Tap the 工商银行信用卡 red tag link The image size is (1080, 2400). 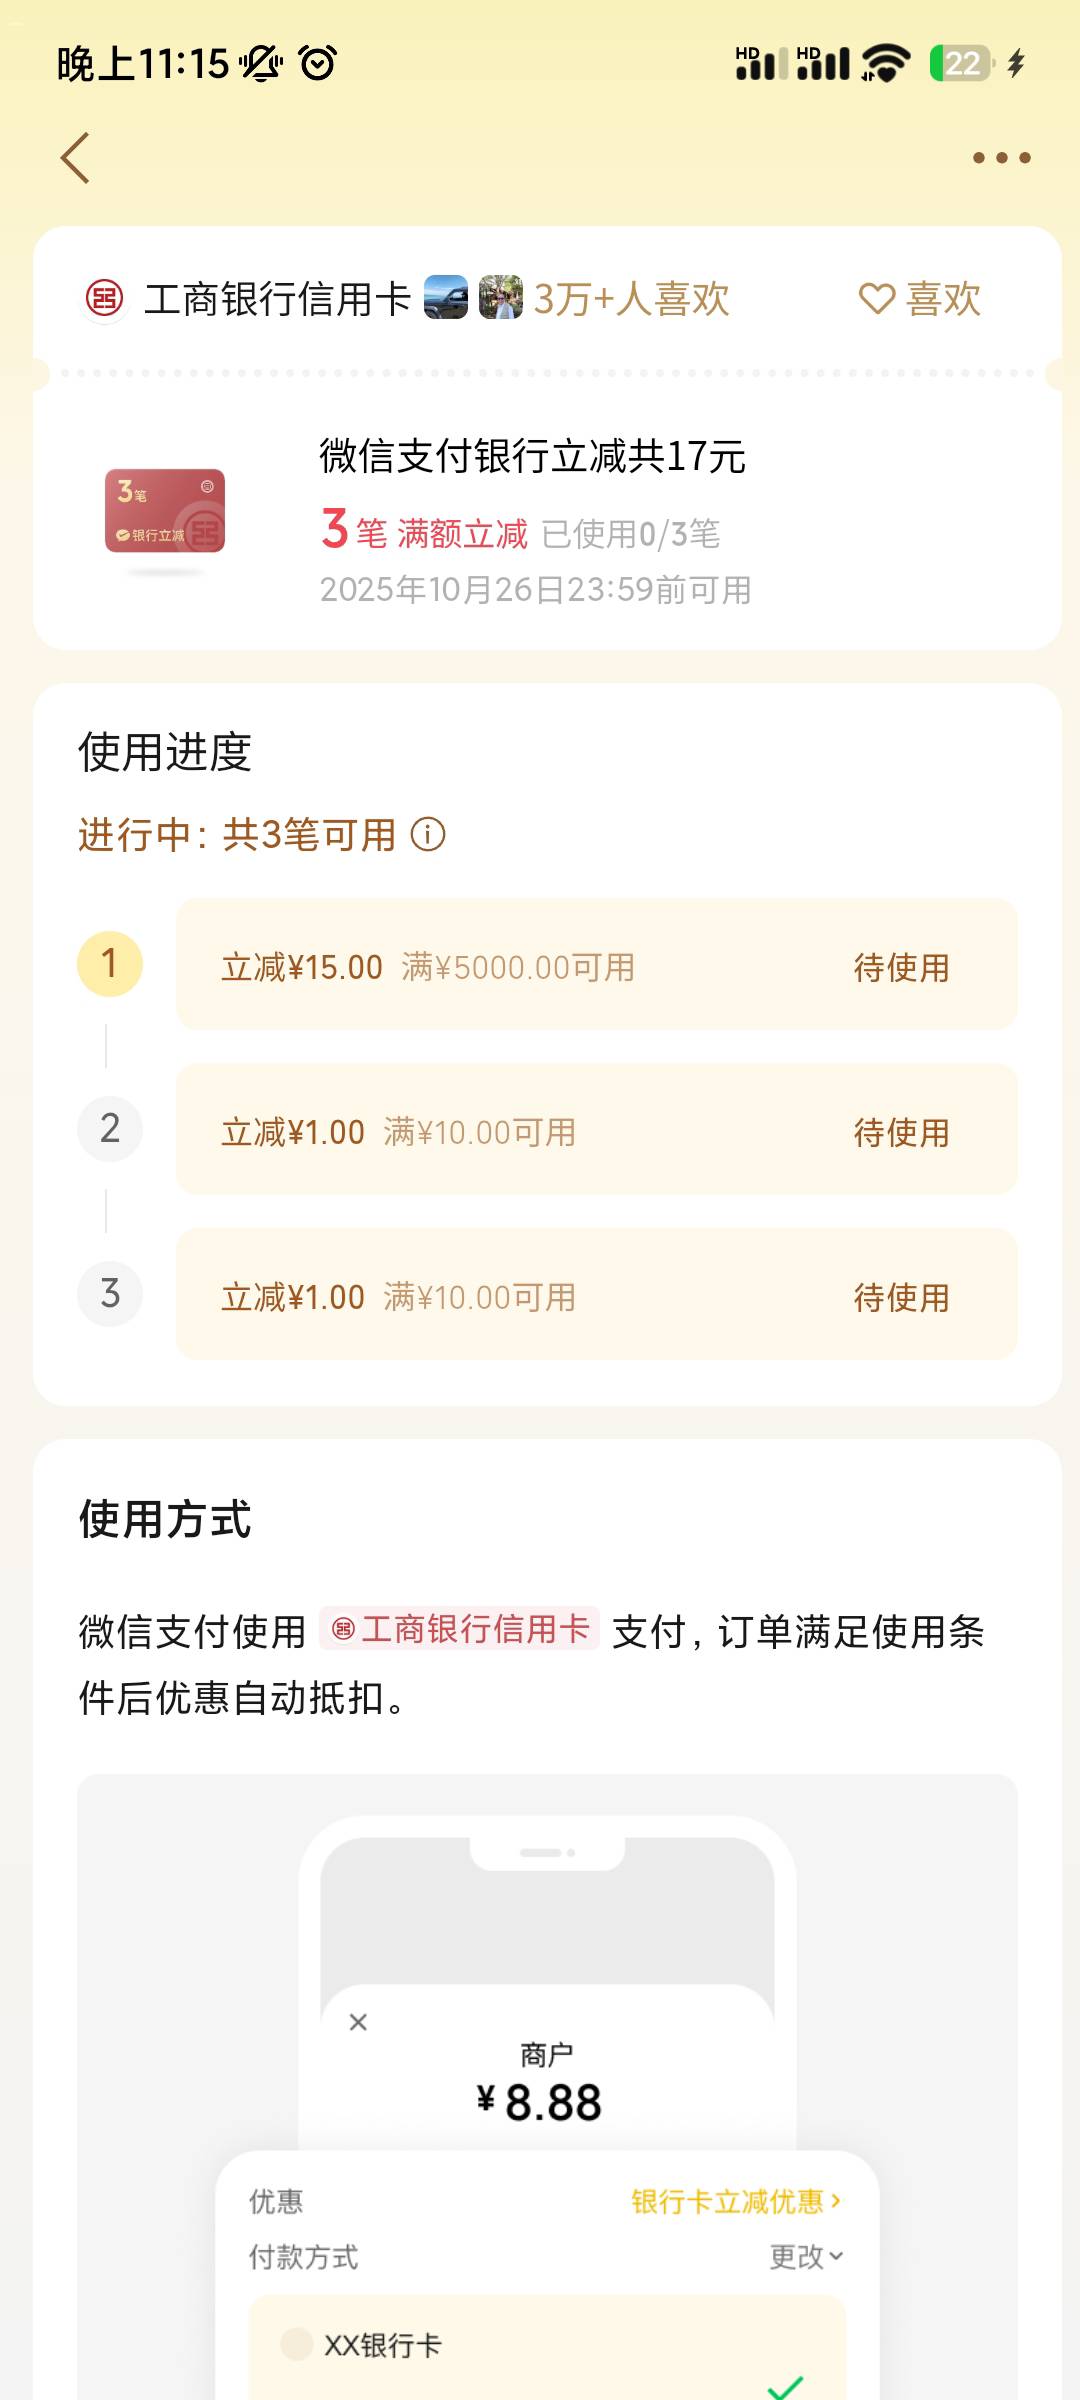460,1629
